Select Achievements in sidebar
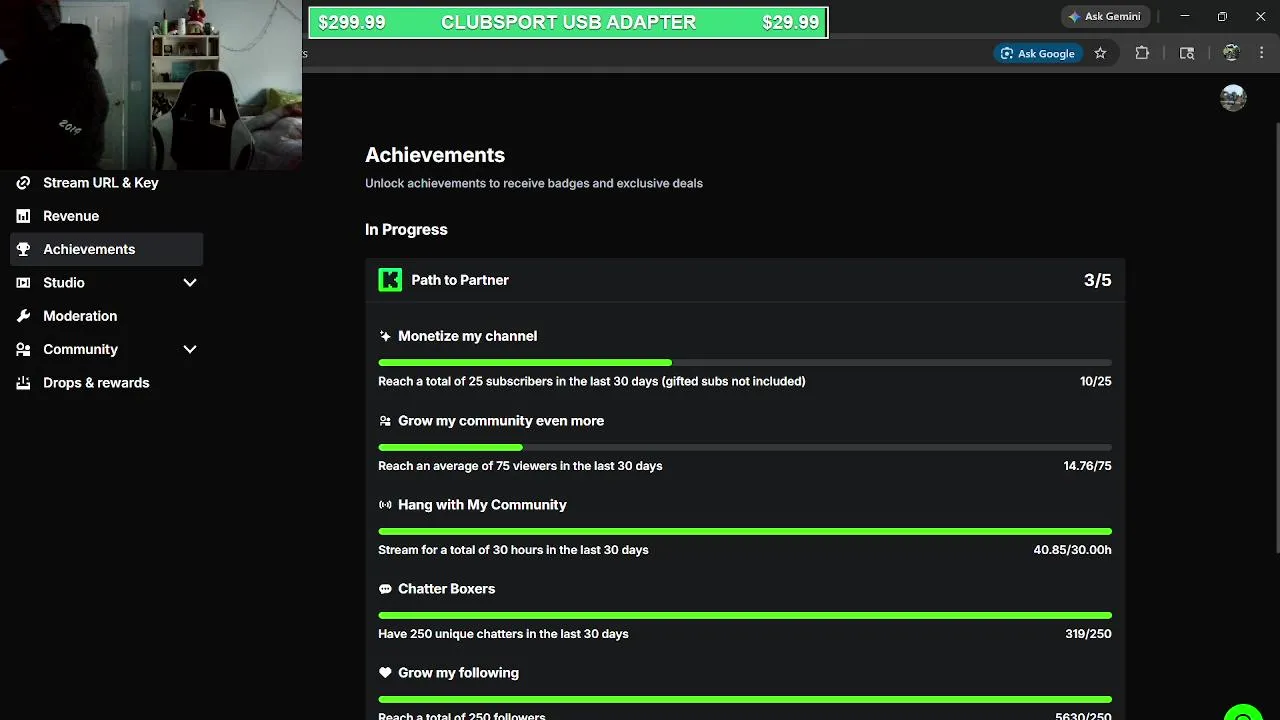 106,249
